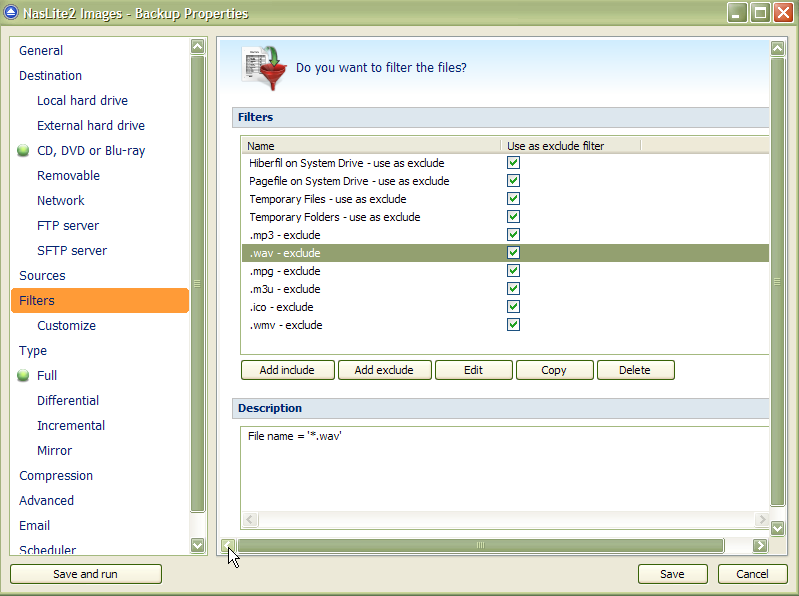
Task: Click main panel horizontal scrollbar thumb
Action: point(481,546)
